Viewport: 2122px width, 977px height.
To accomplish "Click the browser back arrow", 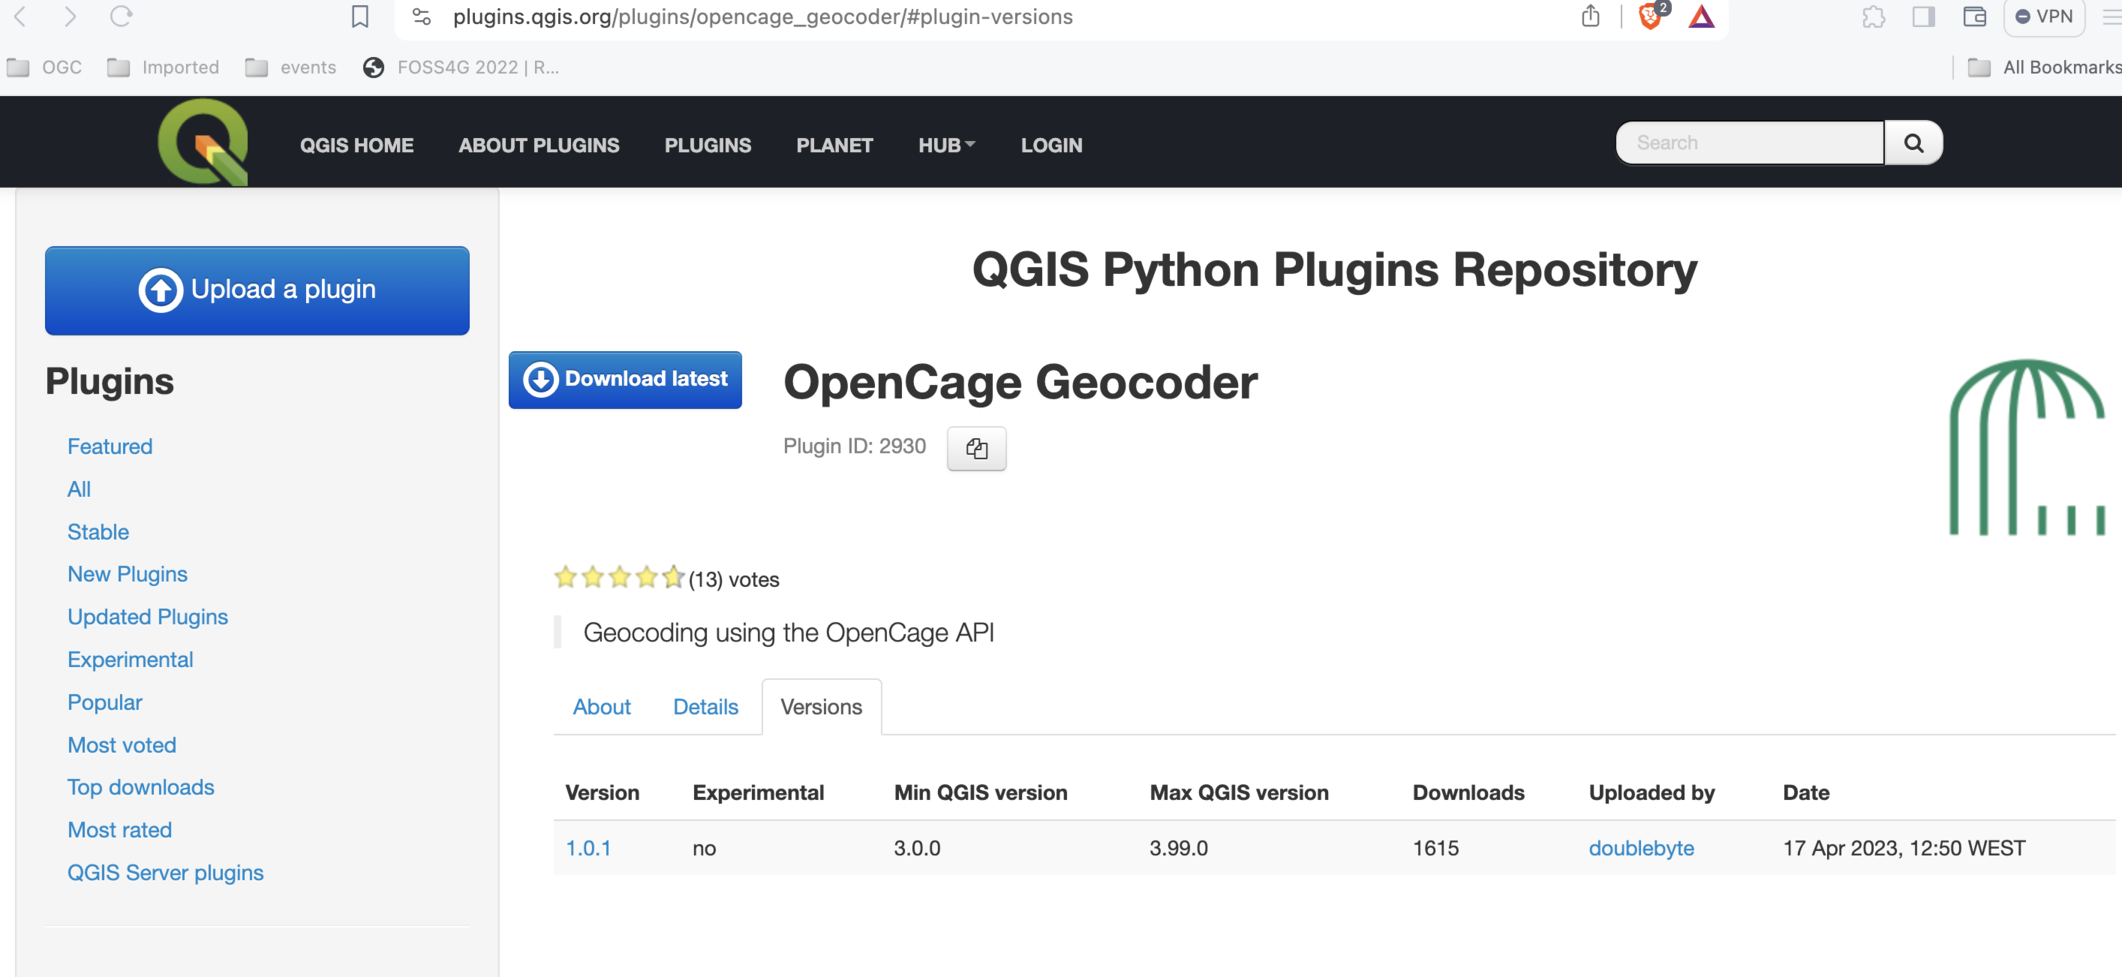I will [x=20, y=16].
